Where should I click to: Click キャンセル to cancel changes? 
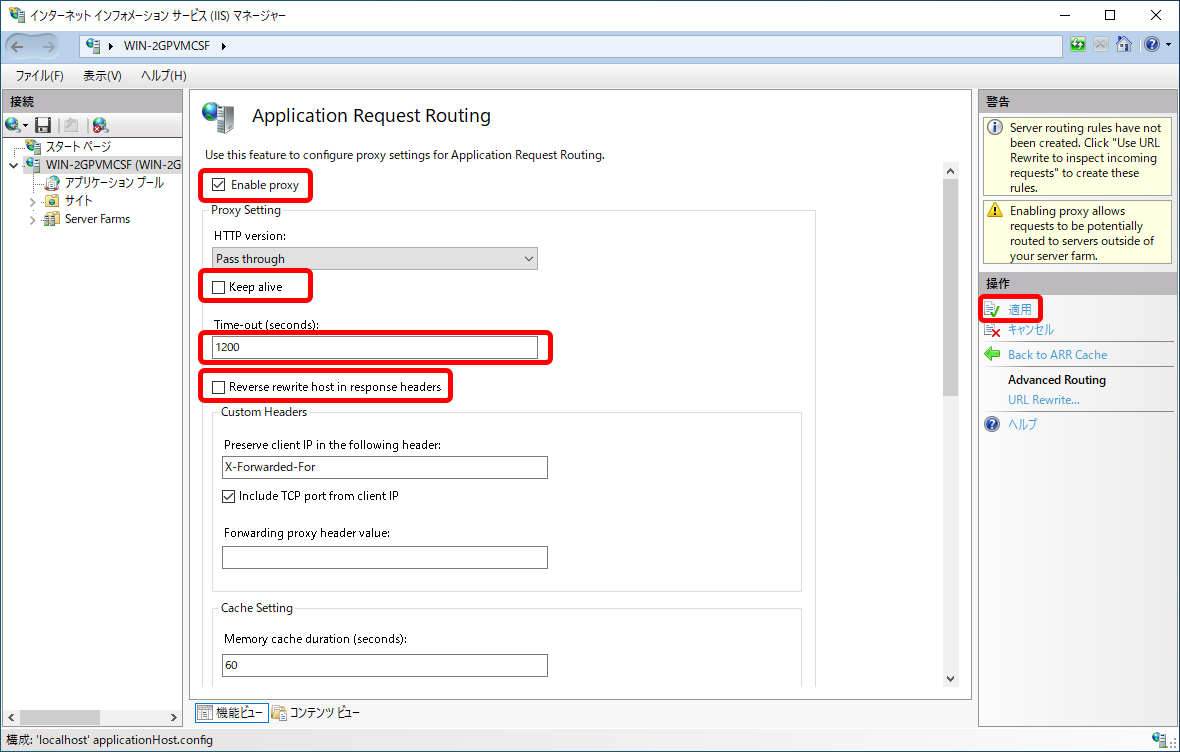[1030, 330]
